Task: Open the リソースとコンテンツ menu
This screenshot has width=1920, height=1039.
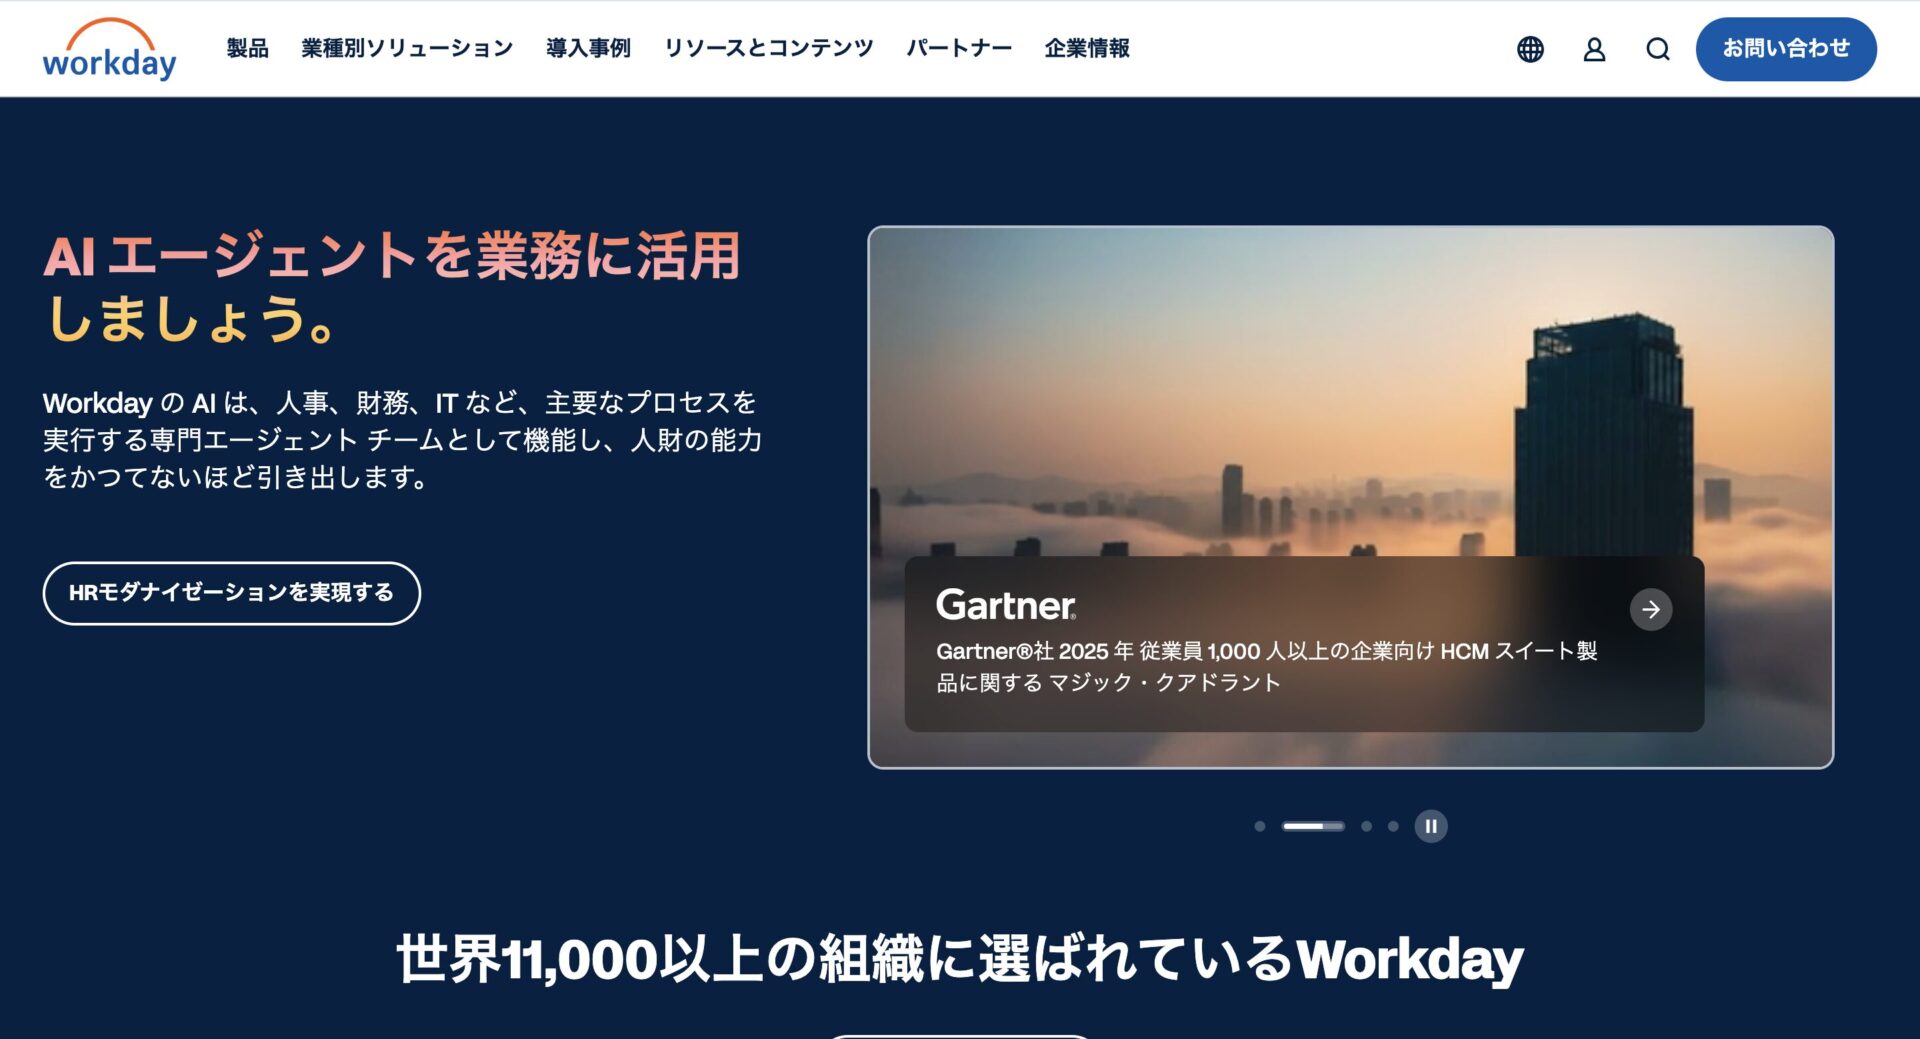Action: (768, 48)
